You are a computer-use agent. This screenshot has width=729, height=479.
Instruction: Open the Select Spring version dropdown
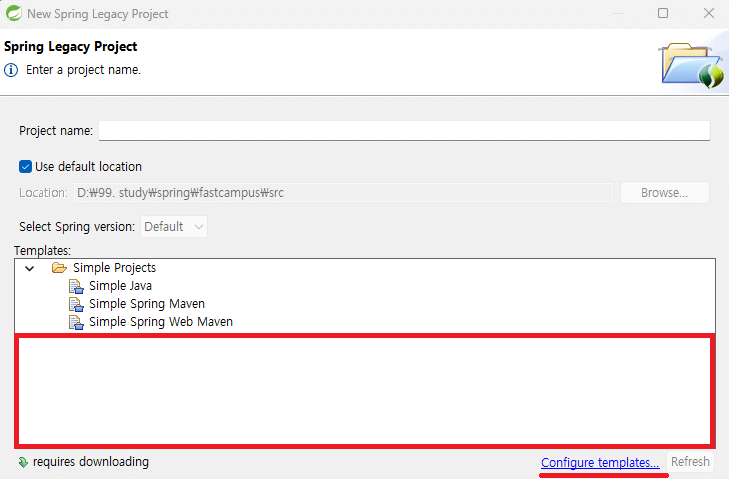click(x=173, y=226)
